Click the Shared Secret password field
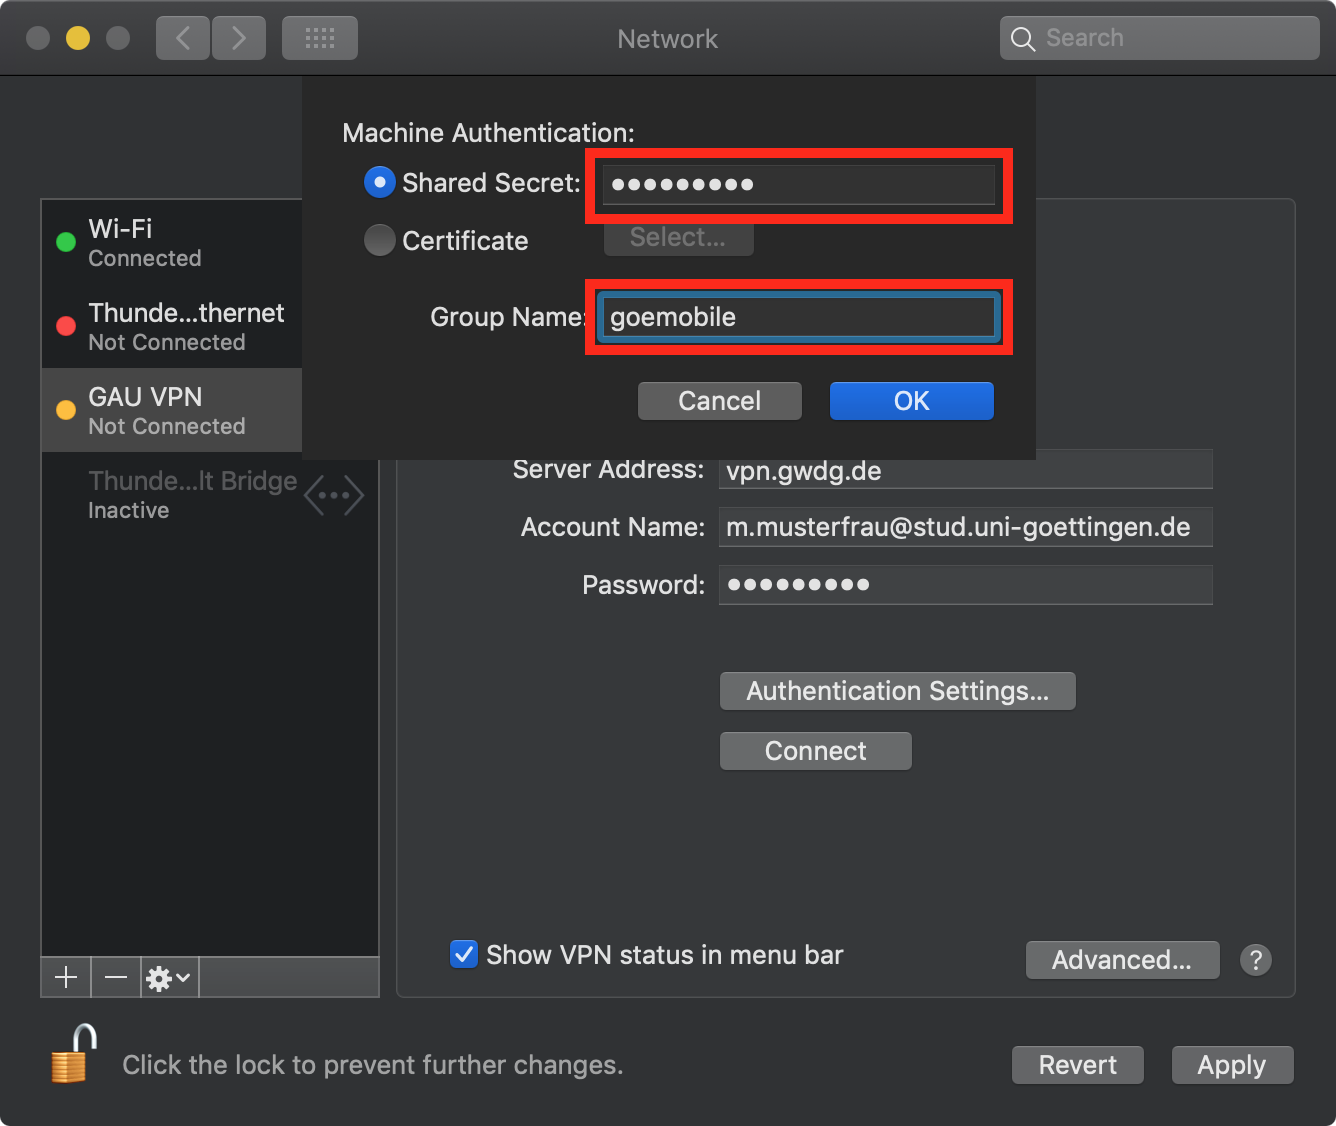The height and width of the screenshot is (1126, 1336). tap(799, 185)
